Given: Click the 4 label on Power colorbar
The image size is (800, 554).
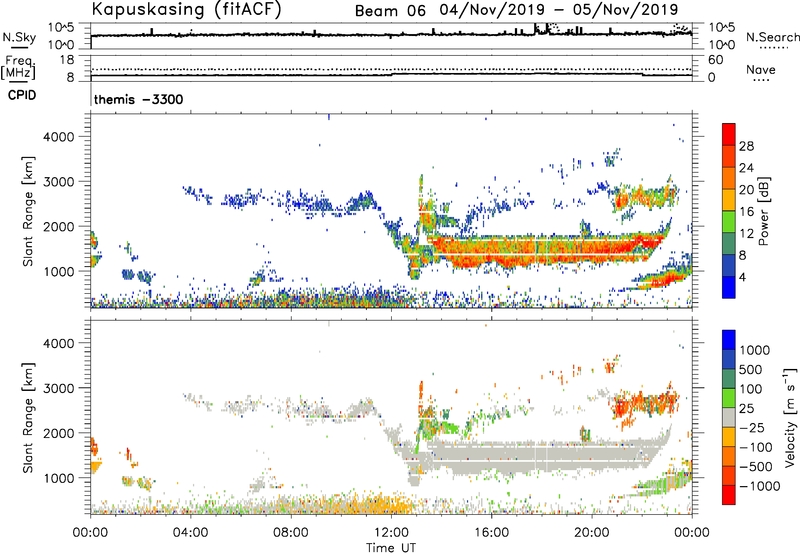Looking at the screenshot, I should [x=742, y=277].
